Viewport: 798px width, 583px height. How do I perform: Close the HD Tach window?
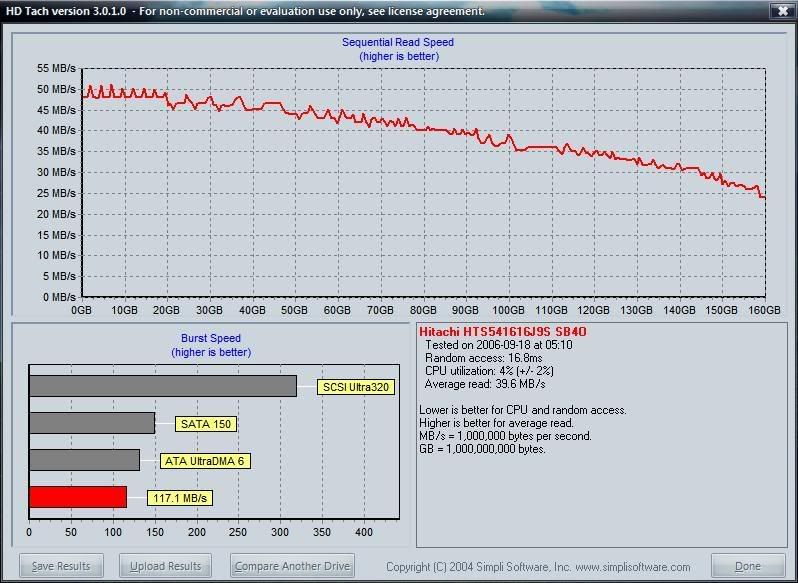click(x=783, y=11)
